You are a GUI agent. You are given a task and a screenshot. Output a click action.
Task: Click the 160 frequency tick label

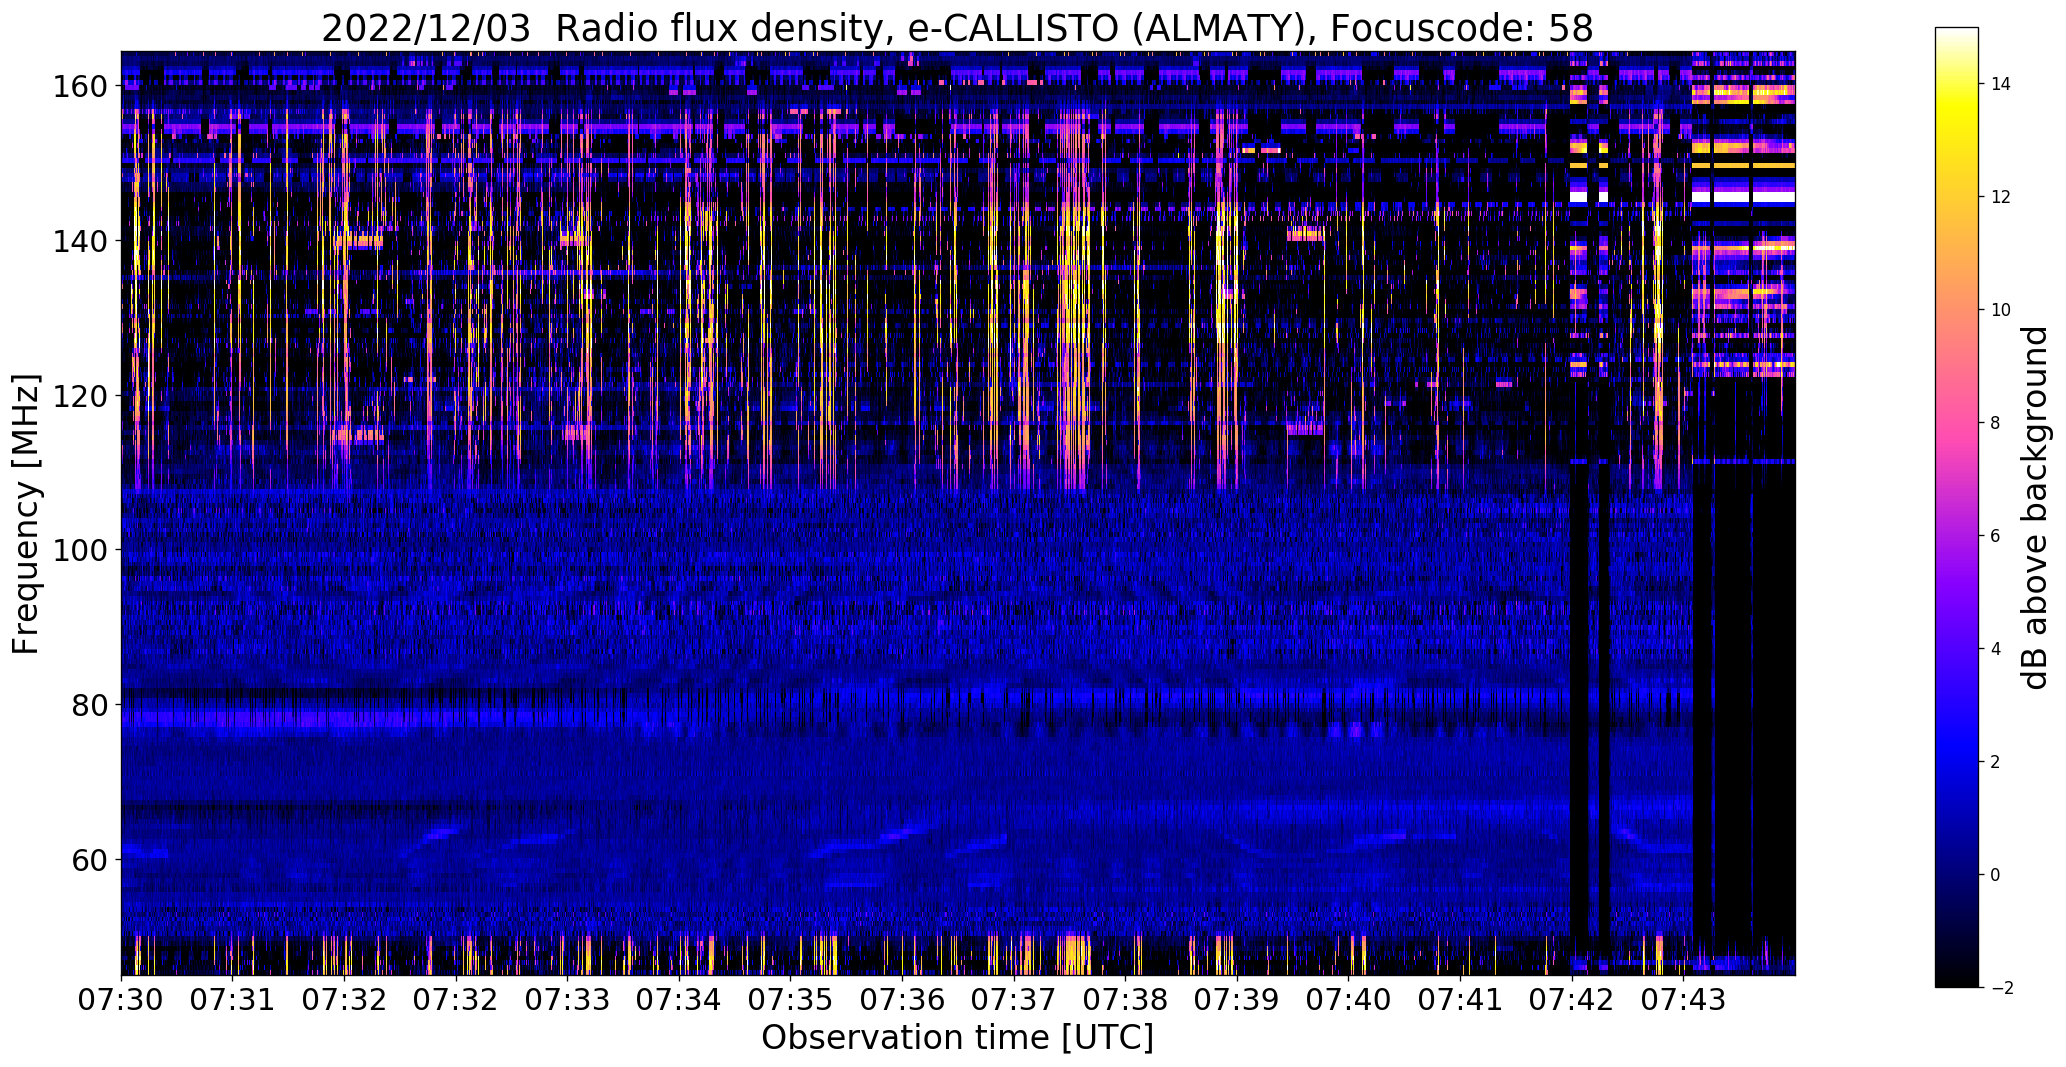coord(79,87)
